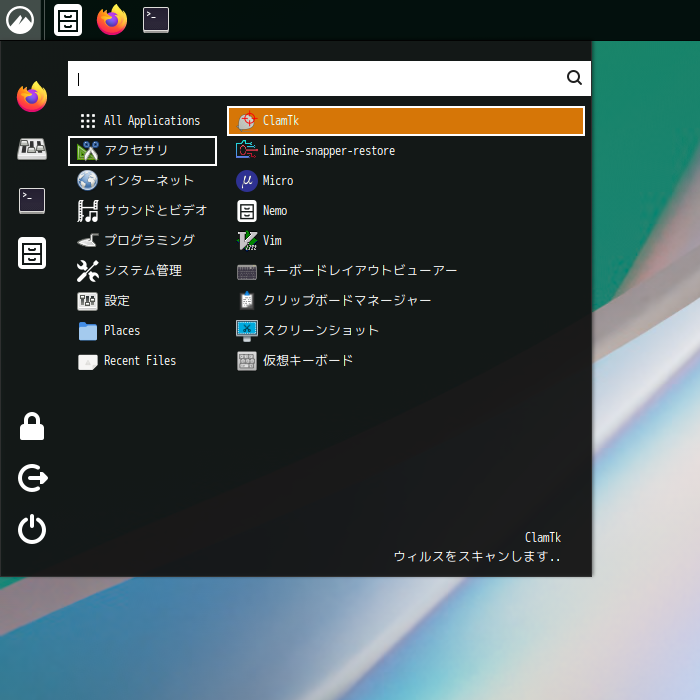Open the Recent Files category
700x700 pixels.
pyautogui.click(x=142, y=361)
